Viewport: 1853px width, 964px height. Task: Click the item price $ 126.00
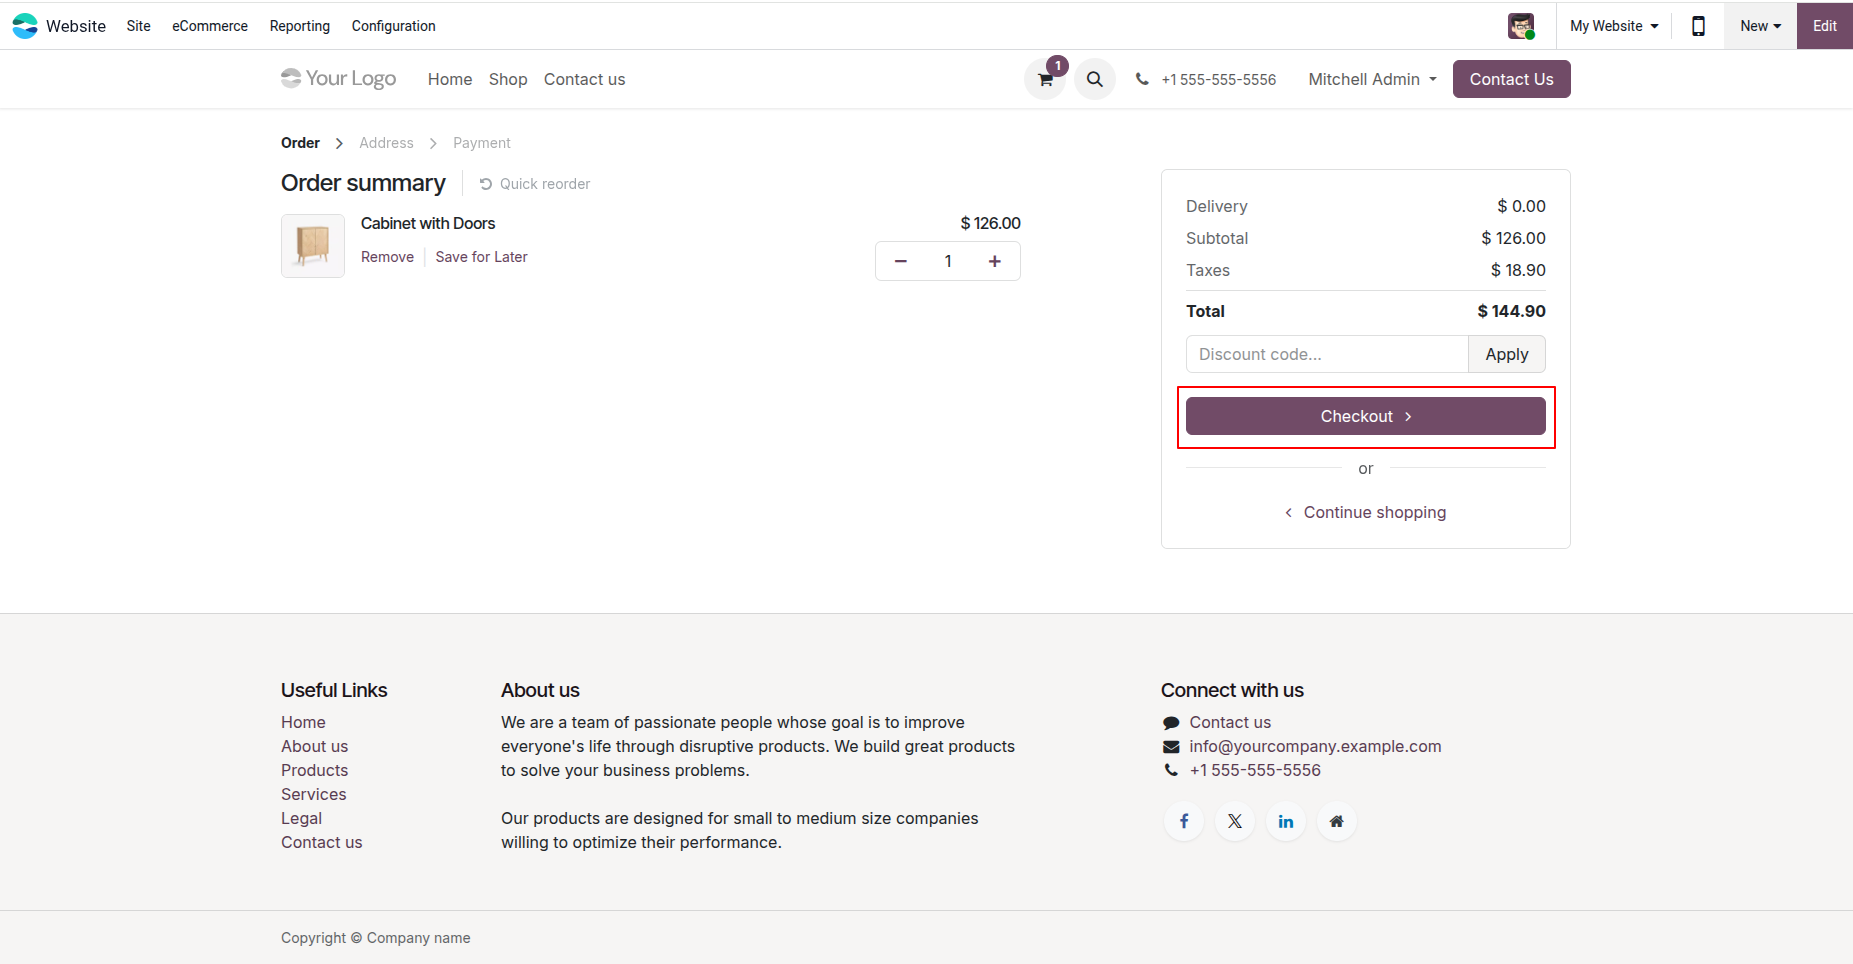click(x=990, y=223)
